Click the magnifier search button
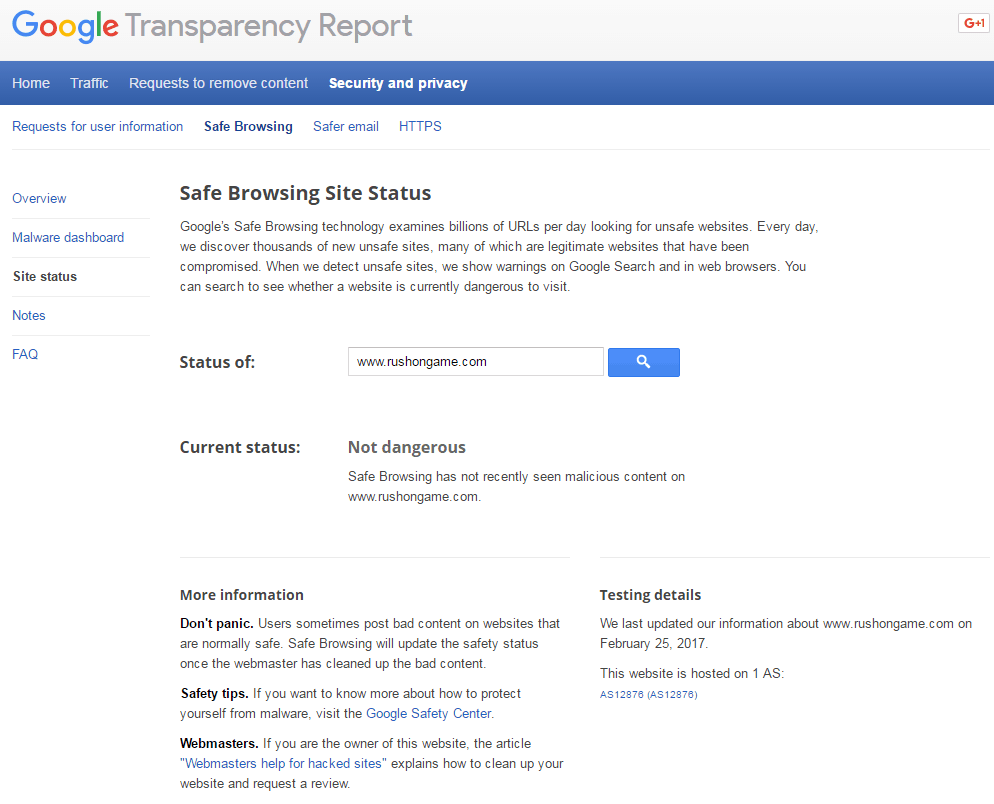The height and width of the screenshot is (804, 994). coord(643,362)
